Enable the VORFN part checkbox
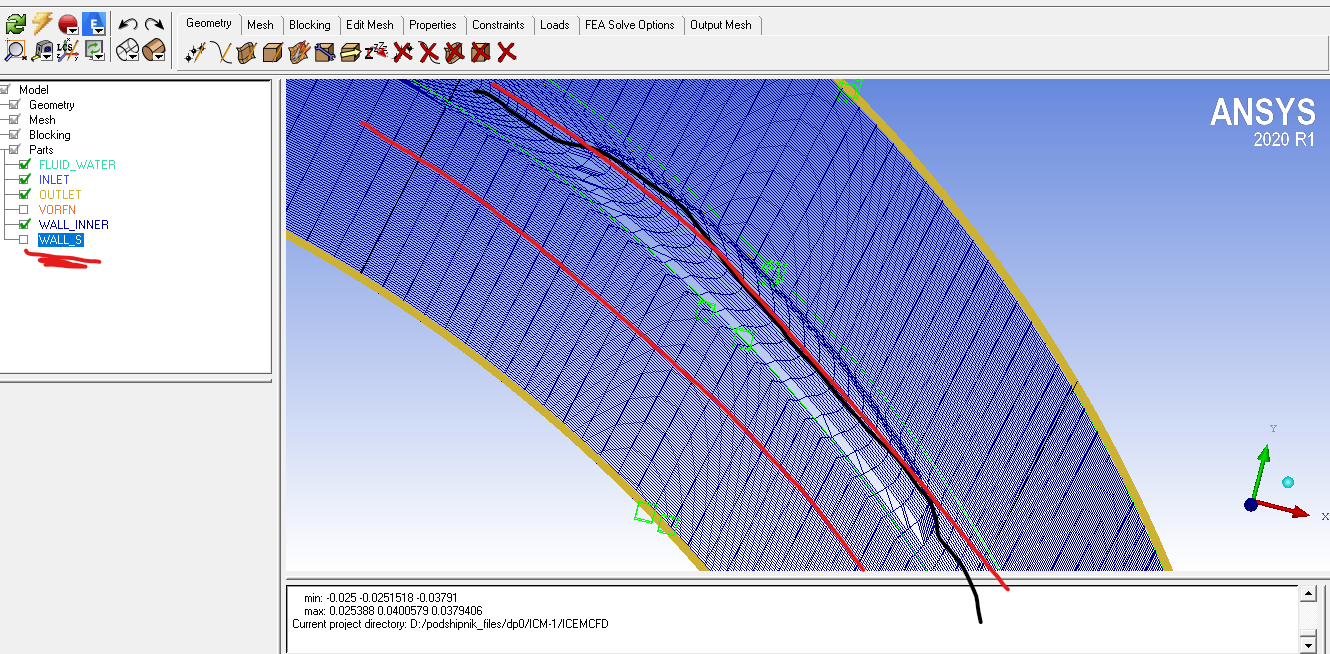This screenshot has width=1330, height=654. tap(24, 210)
